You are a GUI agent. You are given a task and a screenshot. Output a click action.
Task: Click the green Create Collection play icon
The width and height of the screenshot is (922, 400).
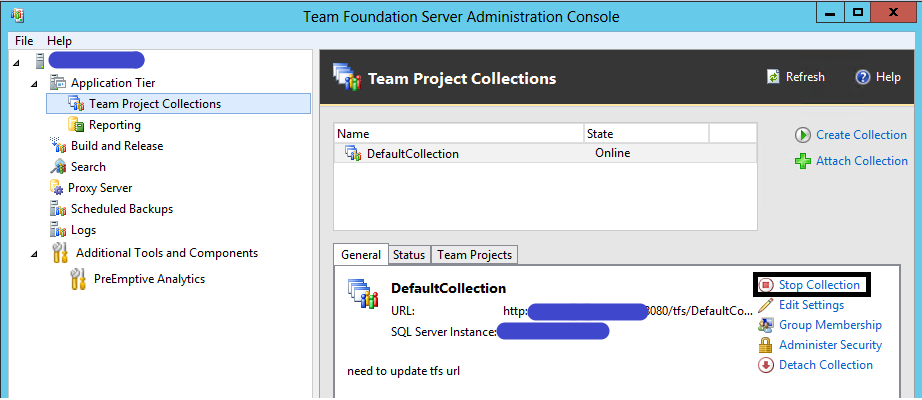pos(803,135)
